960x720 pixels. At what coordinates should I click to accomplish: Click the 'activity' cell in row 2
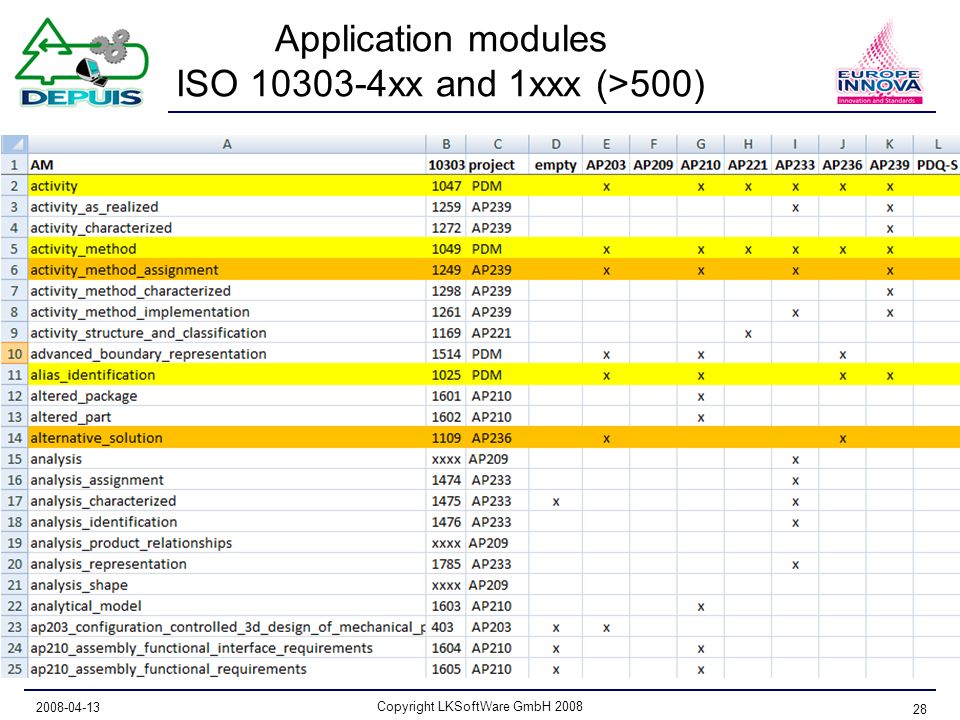click(x=227, y=186)
